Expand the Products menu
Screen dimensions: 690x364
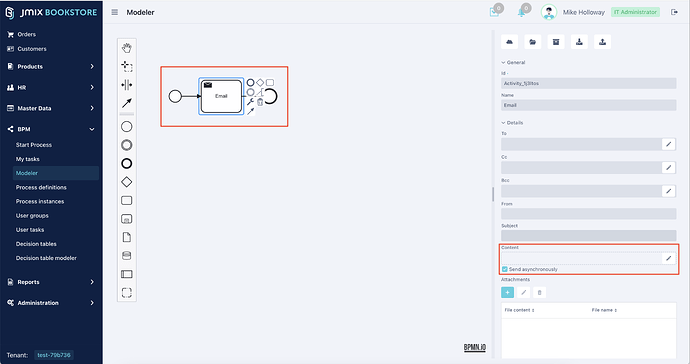point(51,66)
